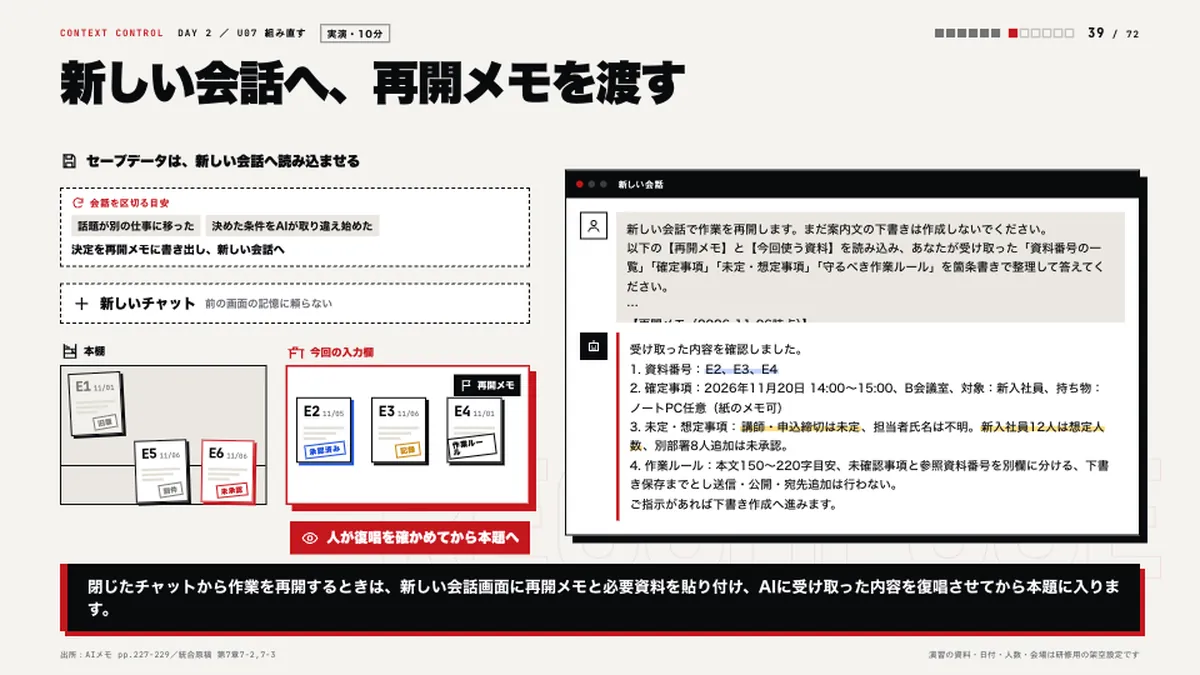
Task: Click the main title 新しい会話へ、再開メモを渡す
Action: click(372, 83)
